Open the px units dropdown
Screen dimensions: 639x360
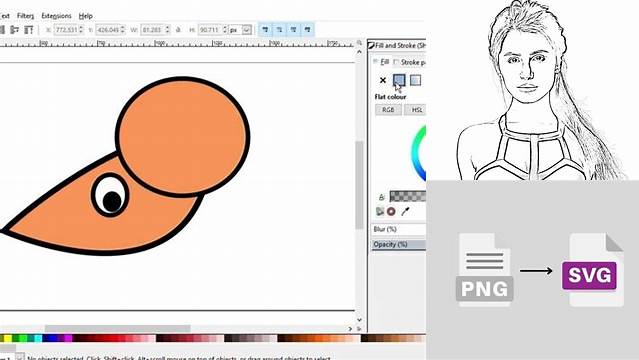(x=240, y=30)
